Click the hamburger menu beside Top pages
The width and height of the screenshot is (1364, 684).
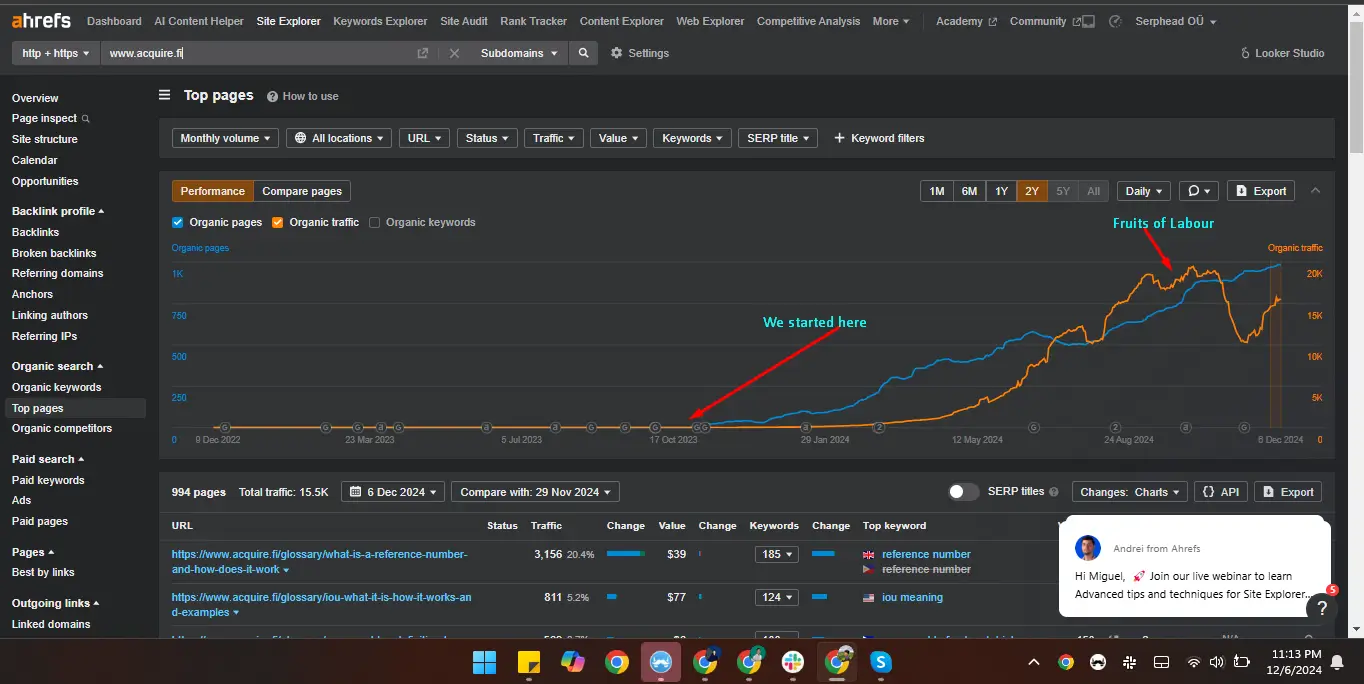pos(165,95)
